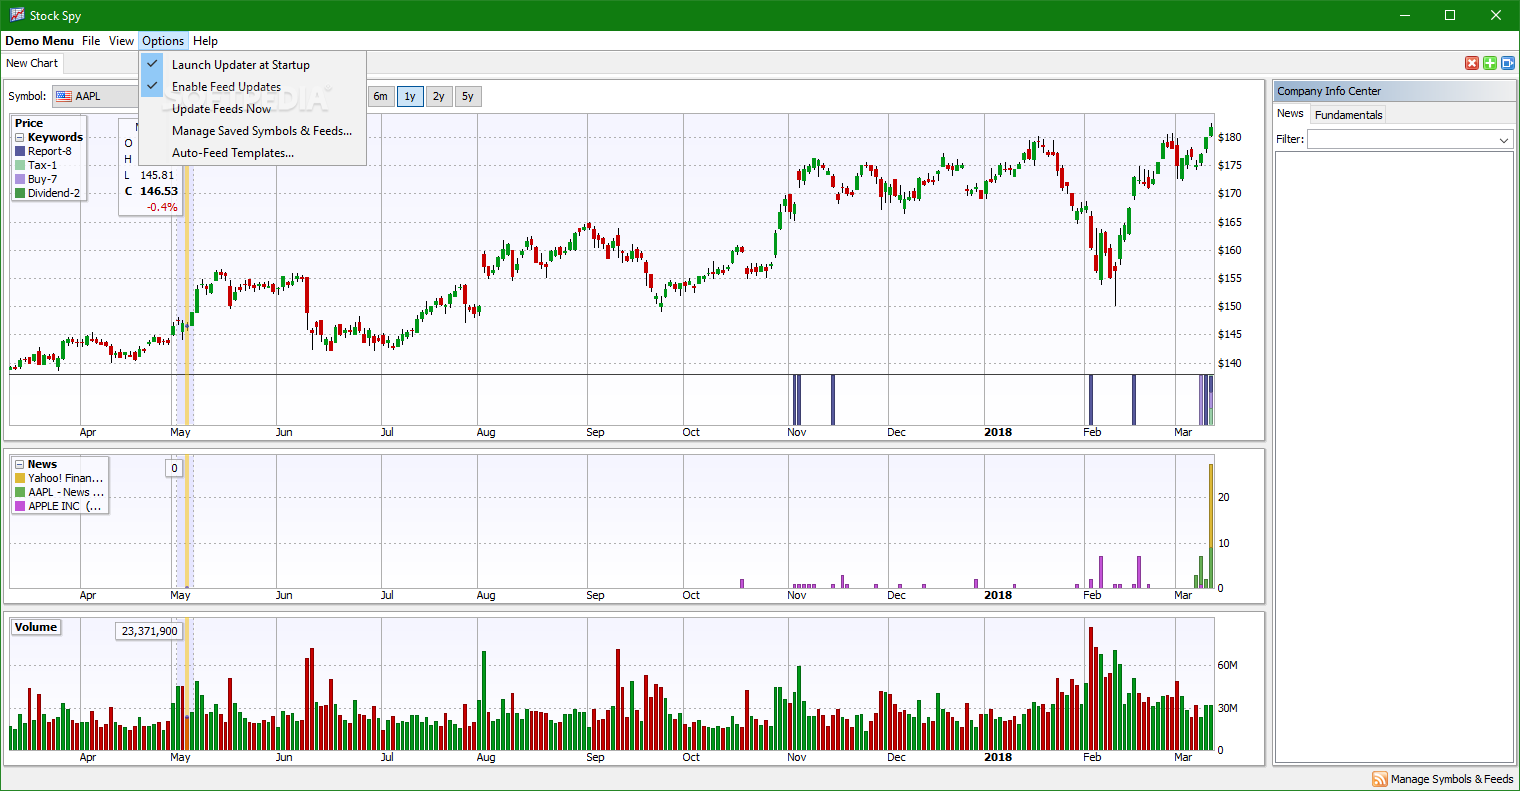The image size is (1520, 791).
Task: Minimize the Stock Spy window
Action: click(1405, 15)
